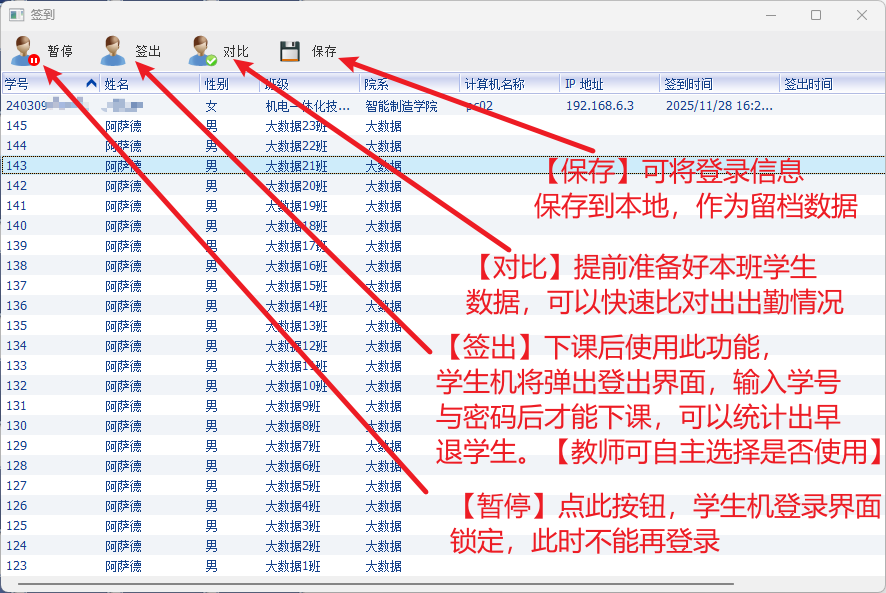The height and width of the screenshot is (593, 886).
Task: Maximize the 签到 window
Action: tap(816, 15)
